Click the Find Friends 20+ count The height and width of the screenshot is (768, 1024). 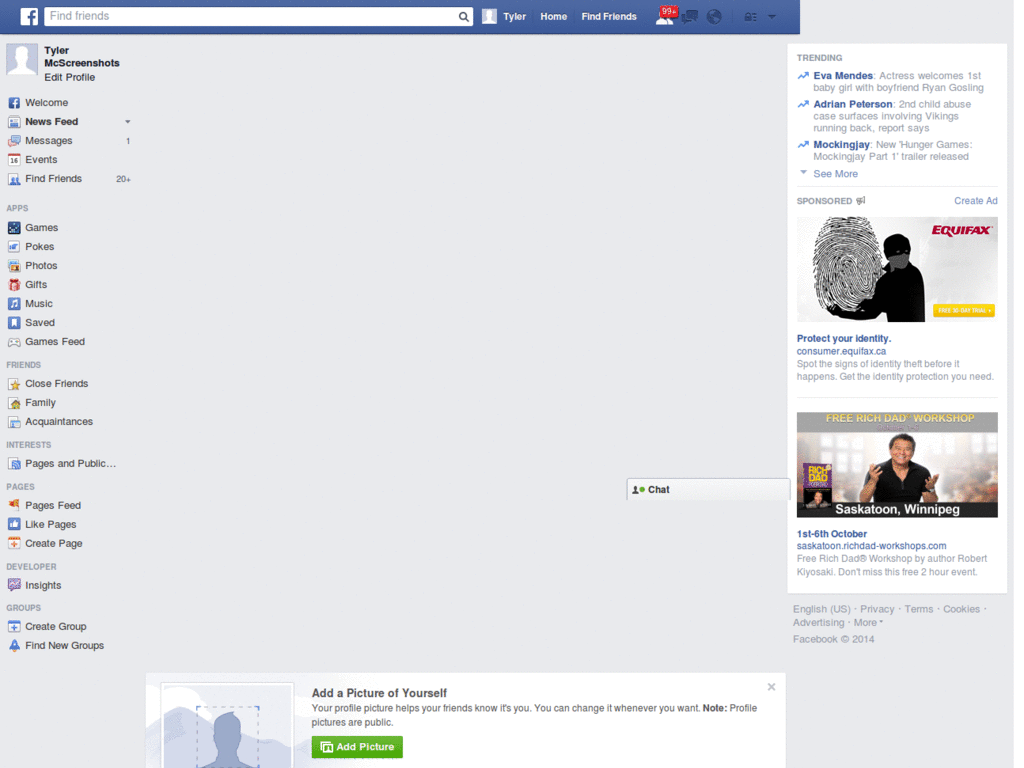pos(123,179)
